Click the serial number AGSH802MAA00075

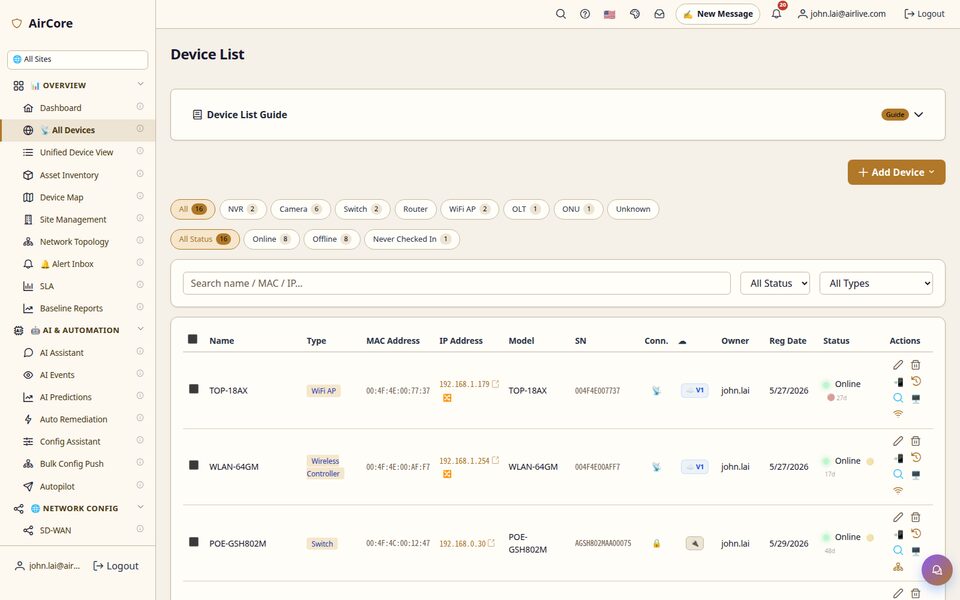point(602,543)
